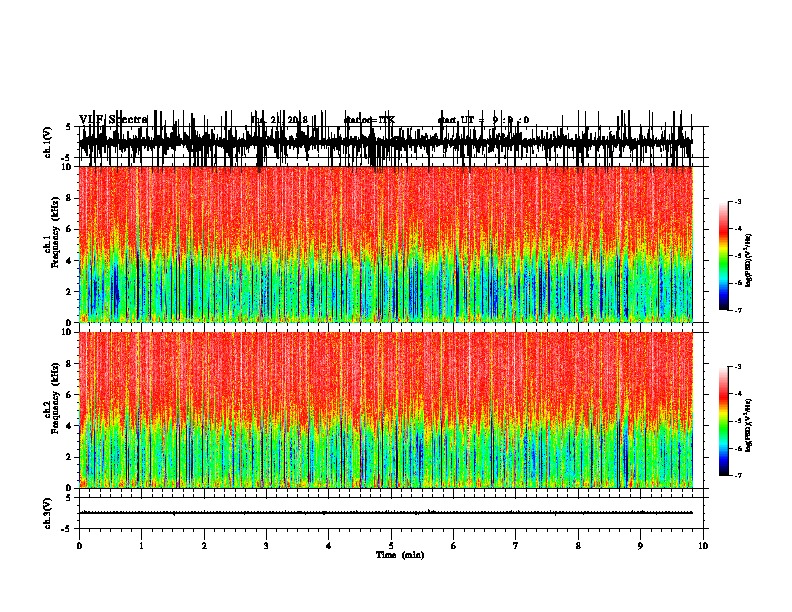The width and height of the screenshot is (792, 612).
Task: Click the 8 minute tick label on time axis
Action: pyautogui.click(x=578, y=546)
